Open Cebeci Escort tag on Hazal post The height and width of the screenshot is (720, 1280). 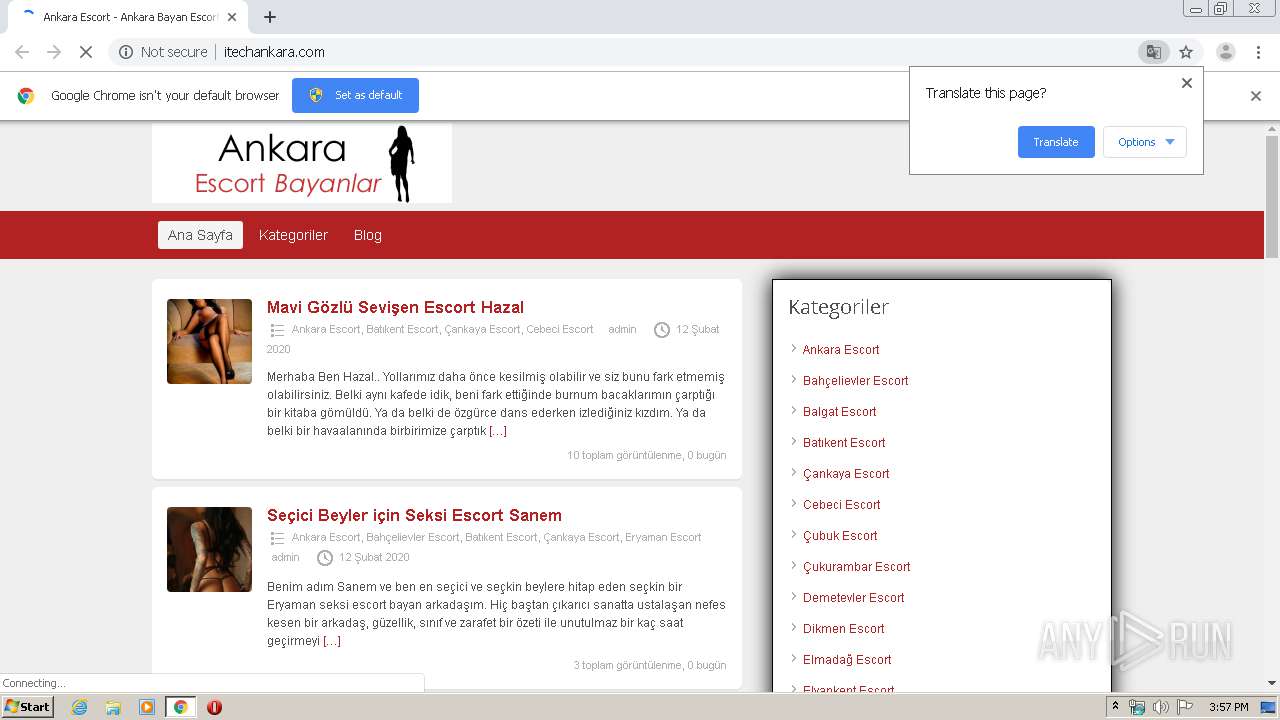560,329
